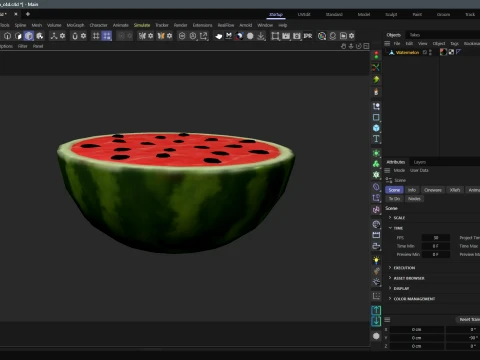Open the Mode menu in Attributes panel
This screenshot has width=480, height=360.
tap(399, 170)
